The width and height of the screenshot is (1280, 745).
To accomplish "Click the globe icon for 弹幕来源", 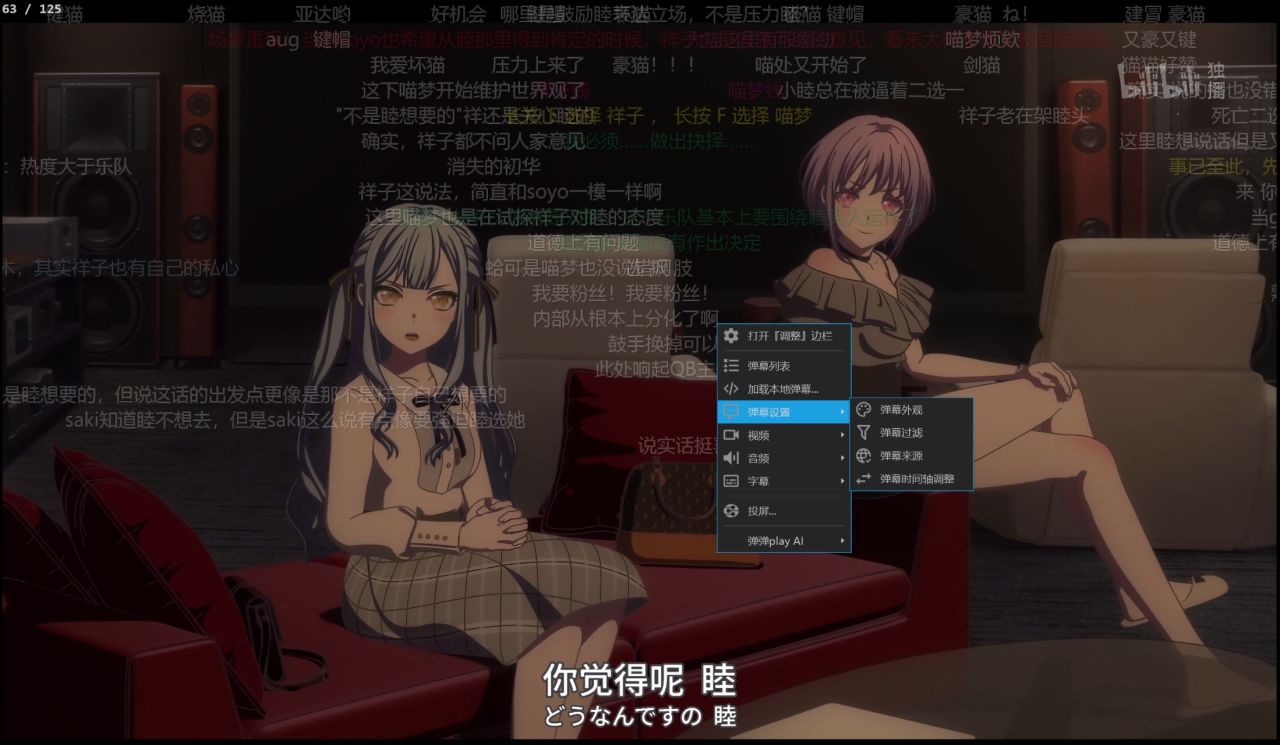I will click(864, 456).
